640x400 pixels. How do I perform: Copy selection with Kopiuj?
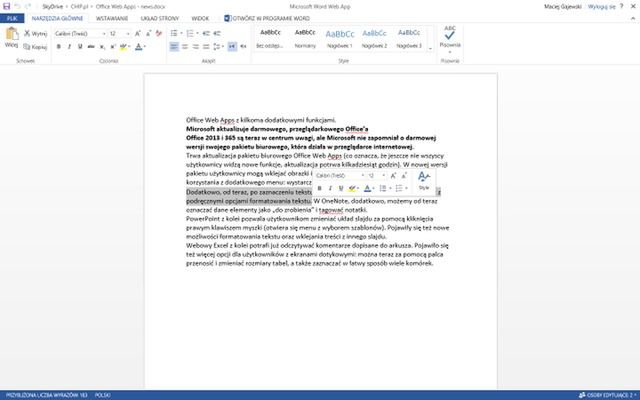[x=36, y=47]
